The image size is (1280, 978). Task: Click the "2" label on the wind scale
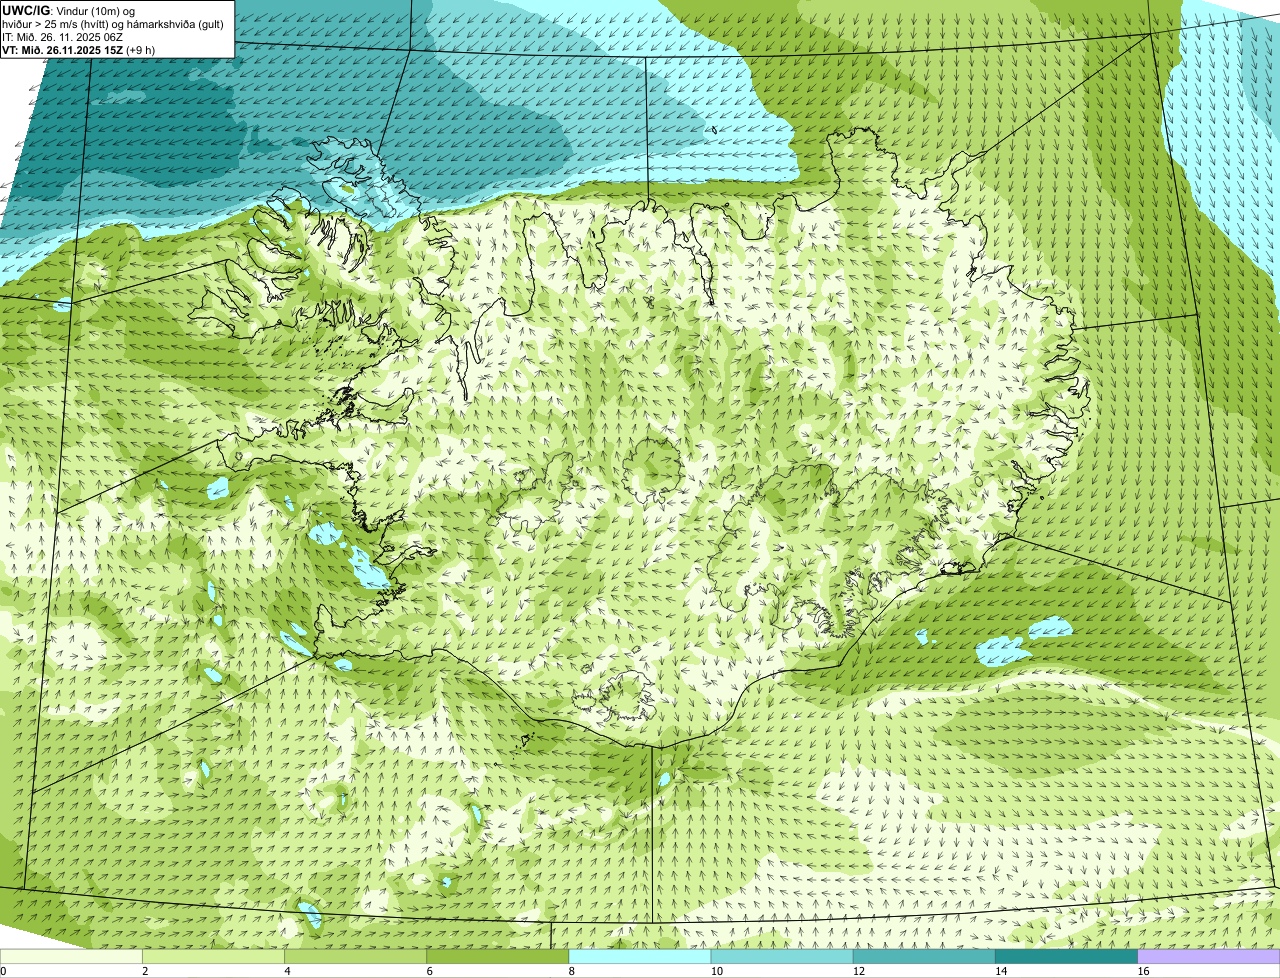click(145, 971)
